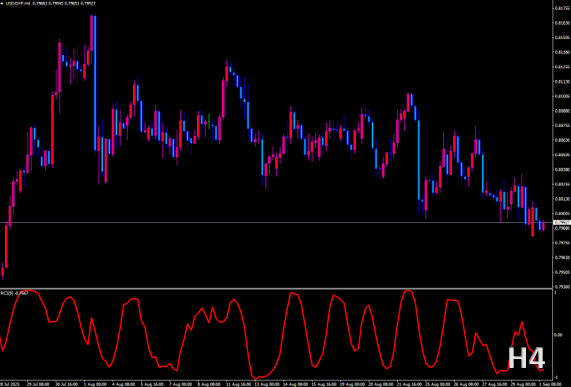Click the current price tag on price axis
Viewport: 571px width, 387px height.
click(x=562, y=222)
